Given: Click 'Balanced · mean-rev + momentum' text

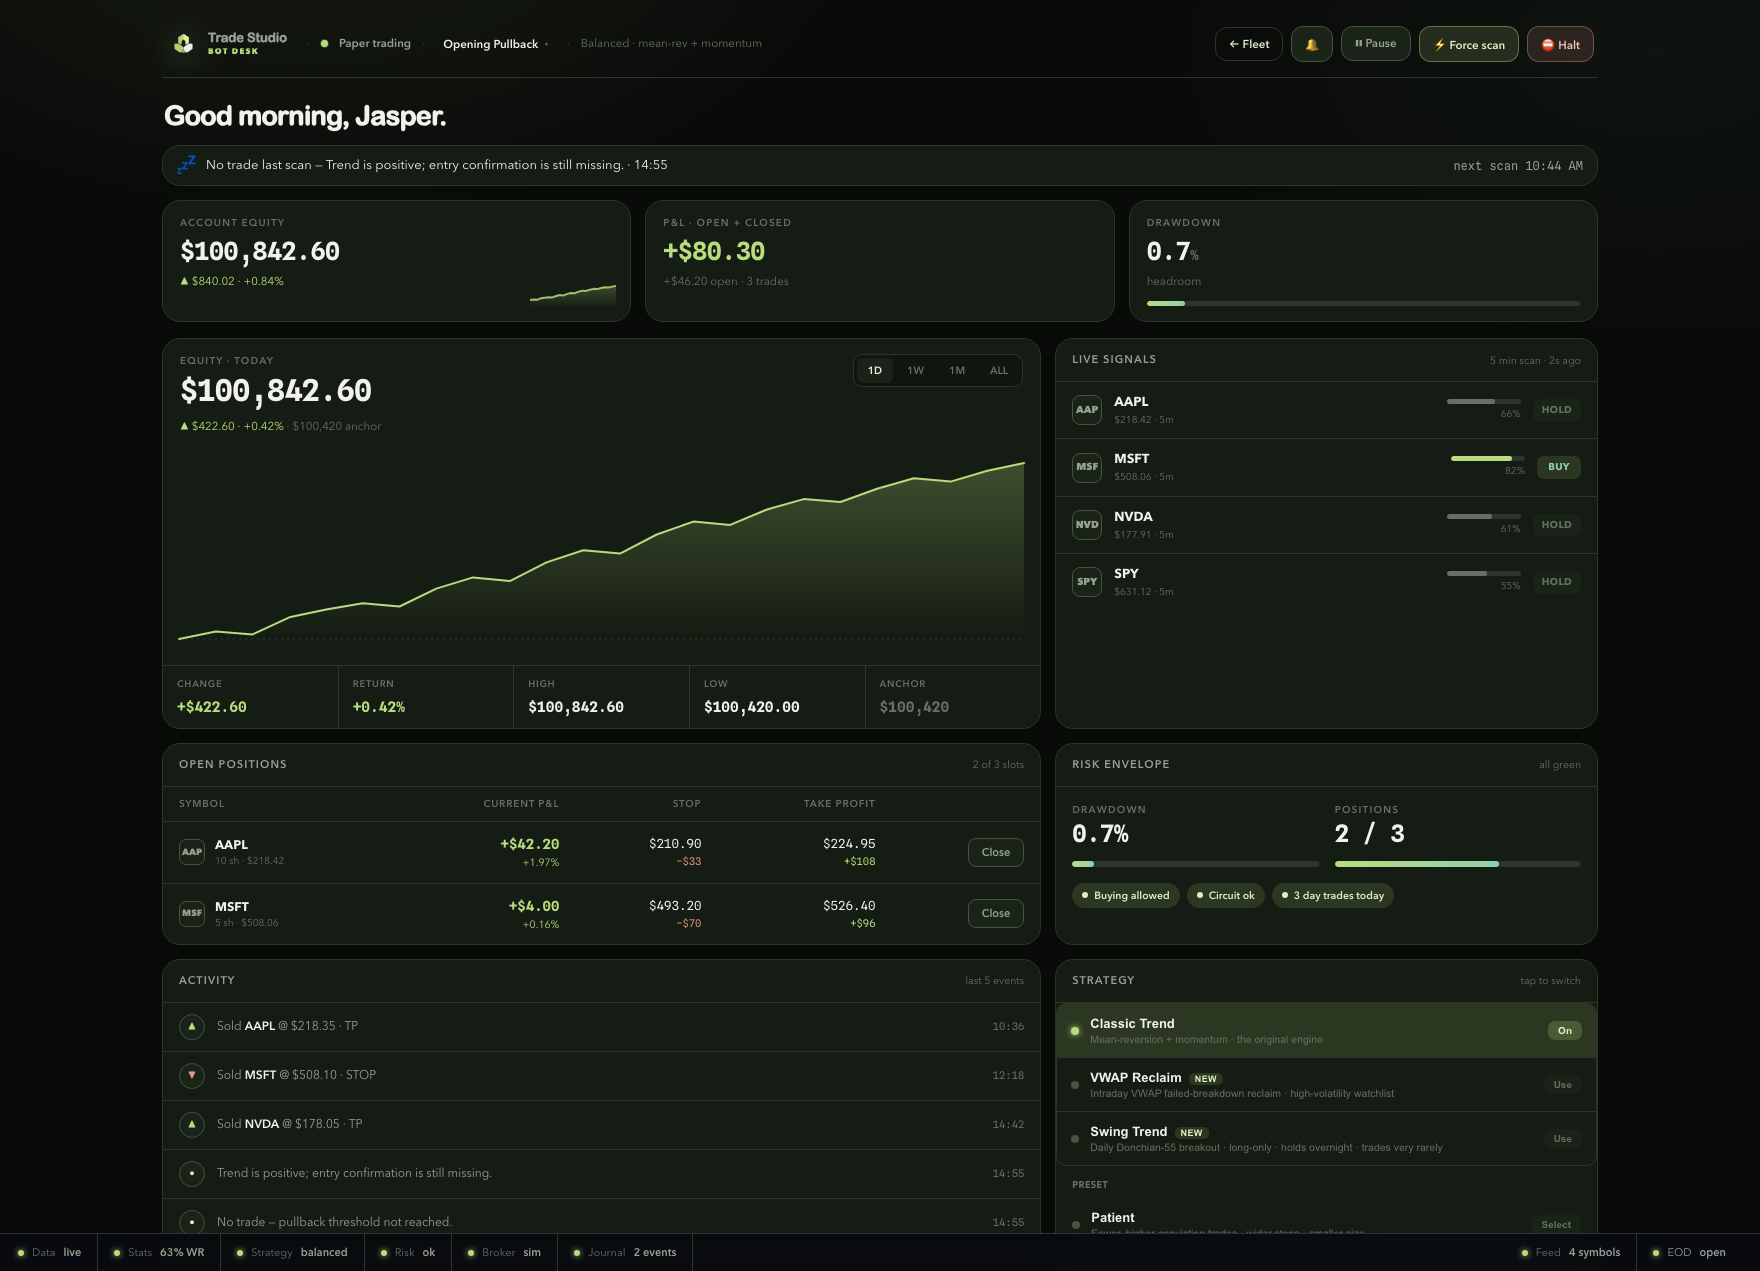Looking at the screenshot, I should click(671, 44).
